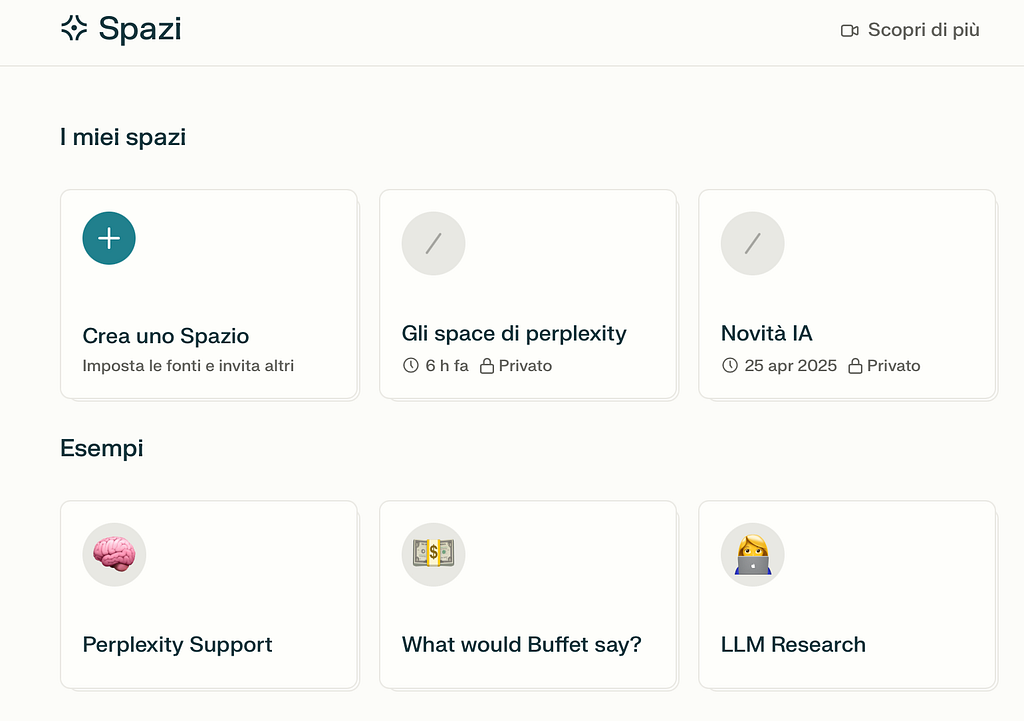Click the teal plus icon to create a space
The image size is (1024, 721).
[x=109, y=238]
